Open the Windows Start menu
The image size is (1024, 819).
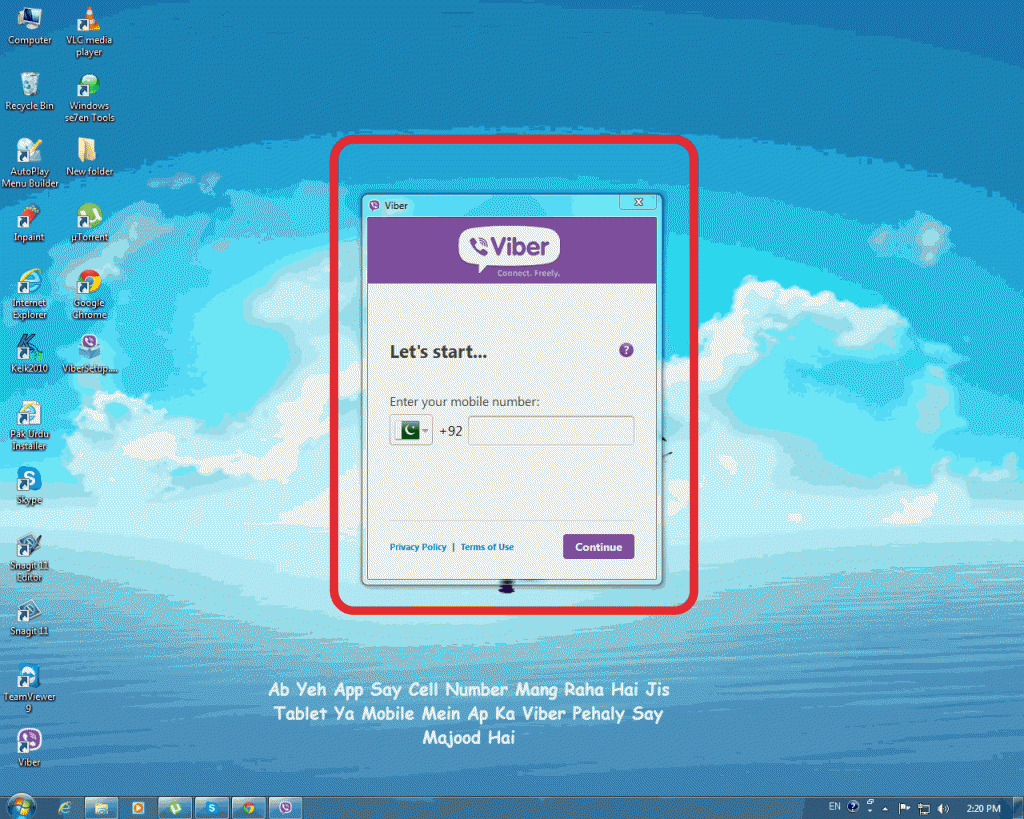pos(20,807)
